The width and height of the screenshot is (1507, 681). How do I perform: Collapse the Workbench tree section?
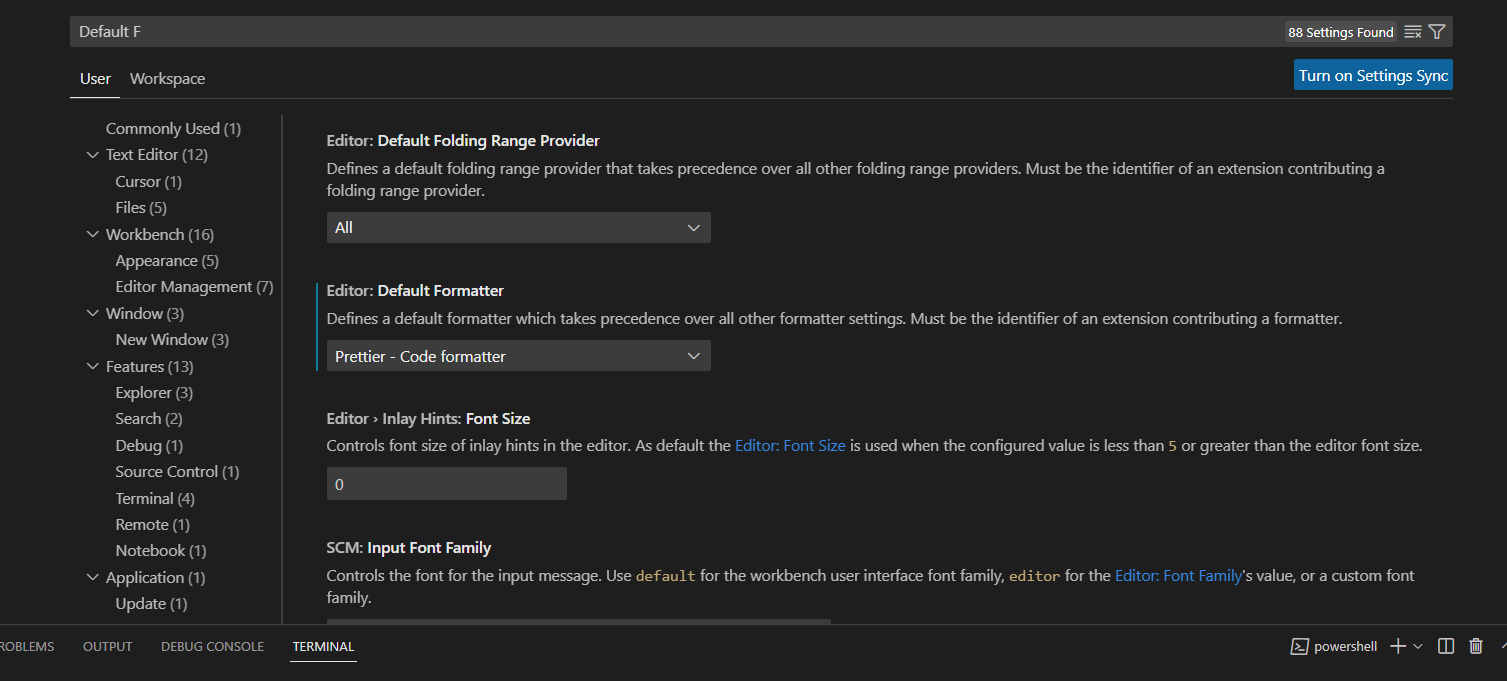[93, 235]
